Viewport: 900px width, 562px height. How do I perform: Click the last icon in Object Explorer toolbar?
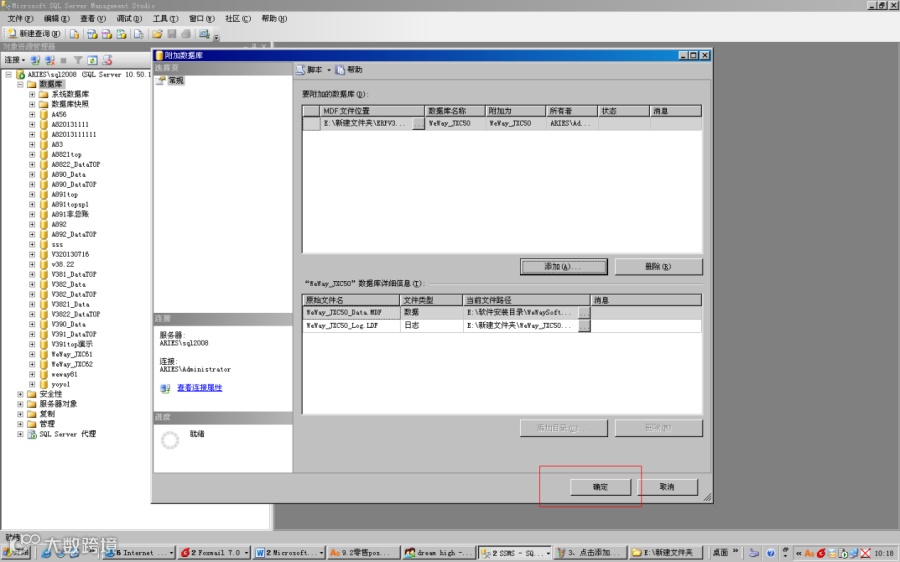point(107,60)
